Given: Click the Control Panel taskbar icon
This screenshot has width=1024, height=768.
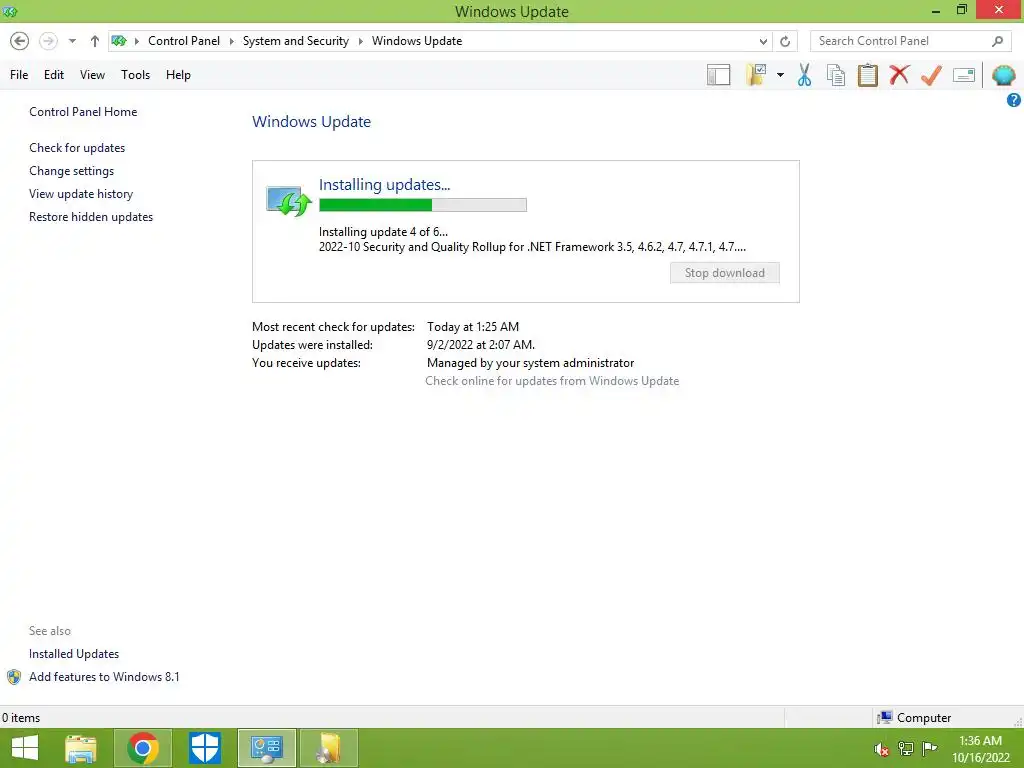Looking at the screenshot, I should [266, 748].
